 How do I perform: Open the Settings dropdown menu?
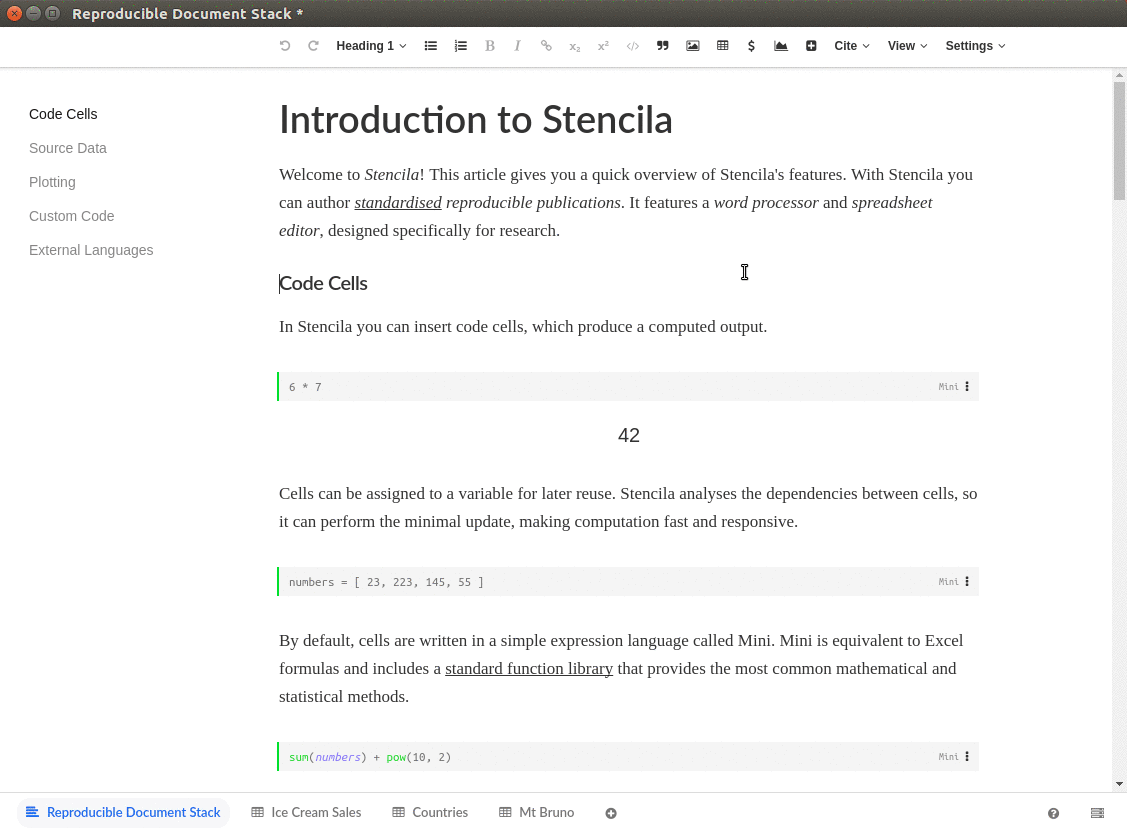tap(975, 45)
